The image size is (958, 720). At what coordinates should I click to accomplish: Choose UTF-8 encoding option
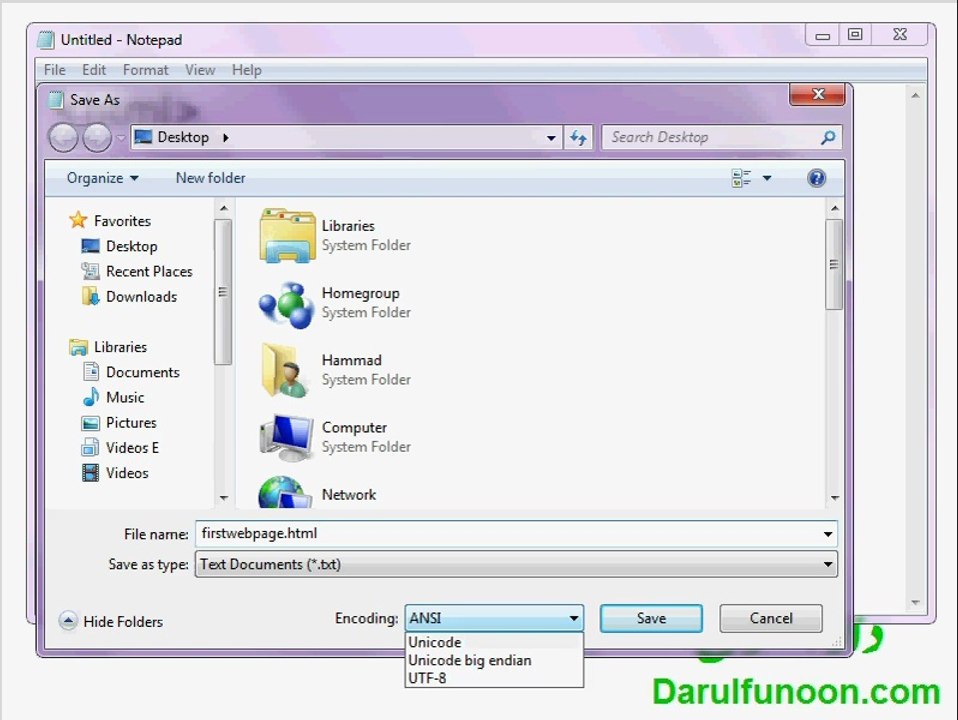point(494,678)
